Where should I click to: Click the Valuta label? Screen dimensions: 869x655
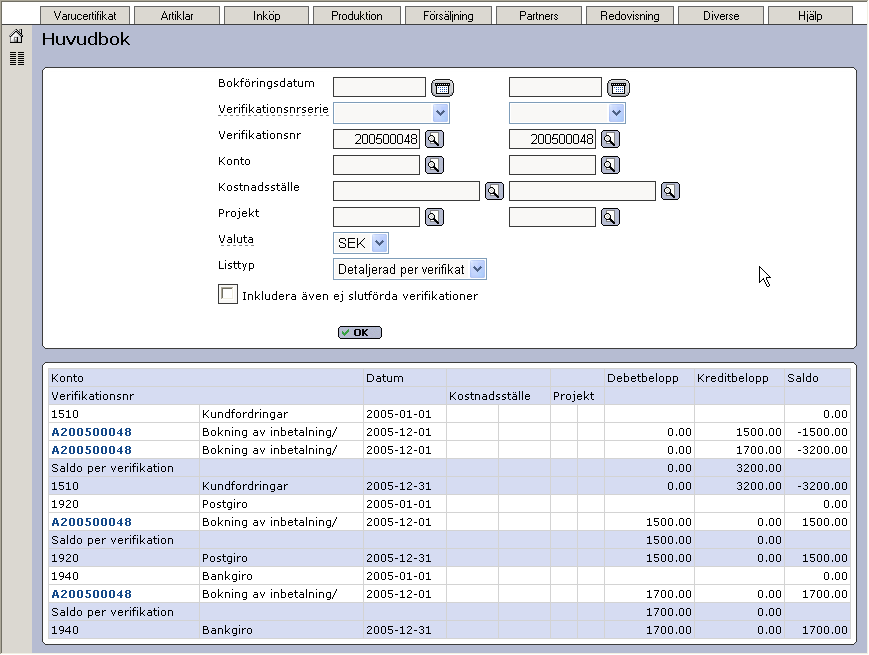point(236,239)
